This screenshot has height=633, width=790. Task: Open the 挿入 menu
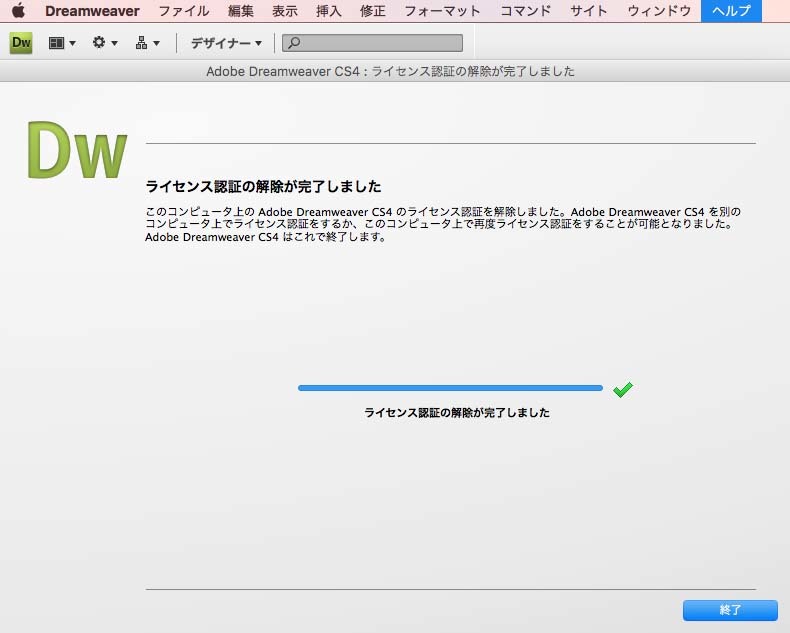tap(328, 11)
